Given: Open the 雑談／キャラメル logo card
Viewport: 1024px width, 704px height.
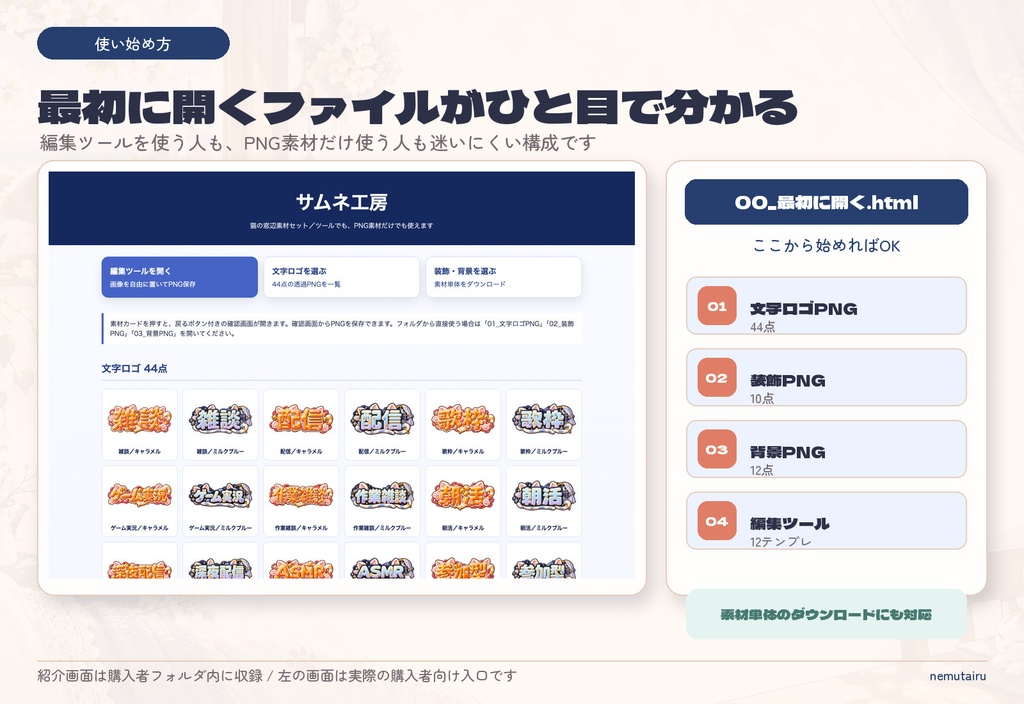Looking at the screenshot, I should click(140, 424).
